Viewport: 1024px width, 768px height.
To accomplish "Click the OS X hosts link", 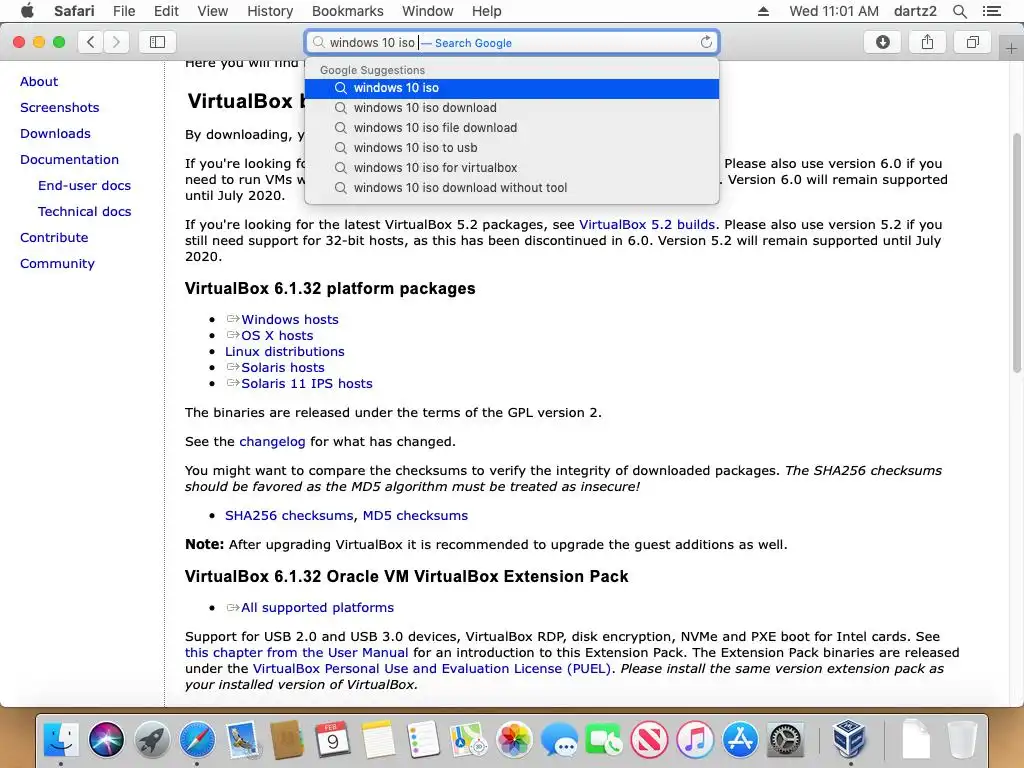I will (x=277, y=336).
